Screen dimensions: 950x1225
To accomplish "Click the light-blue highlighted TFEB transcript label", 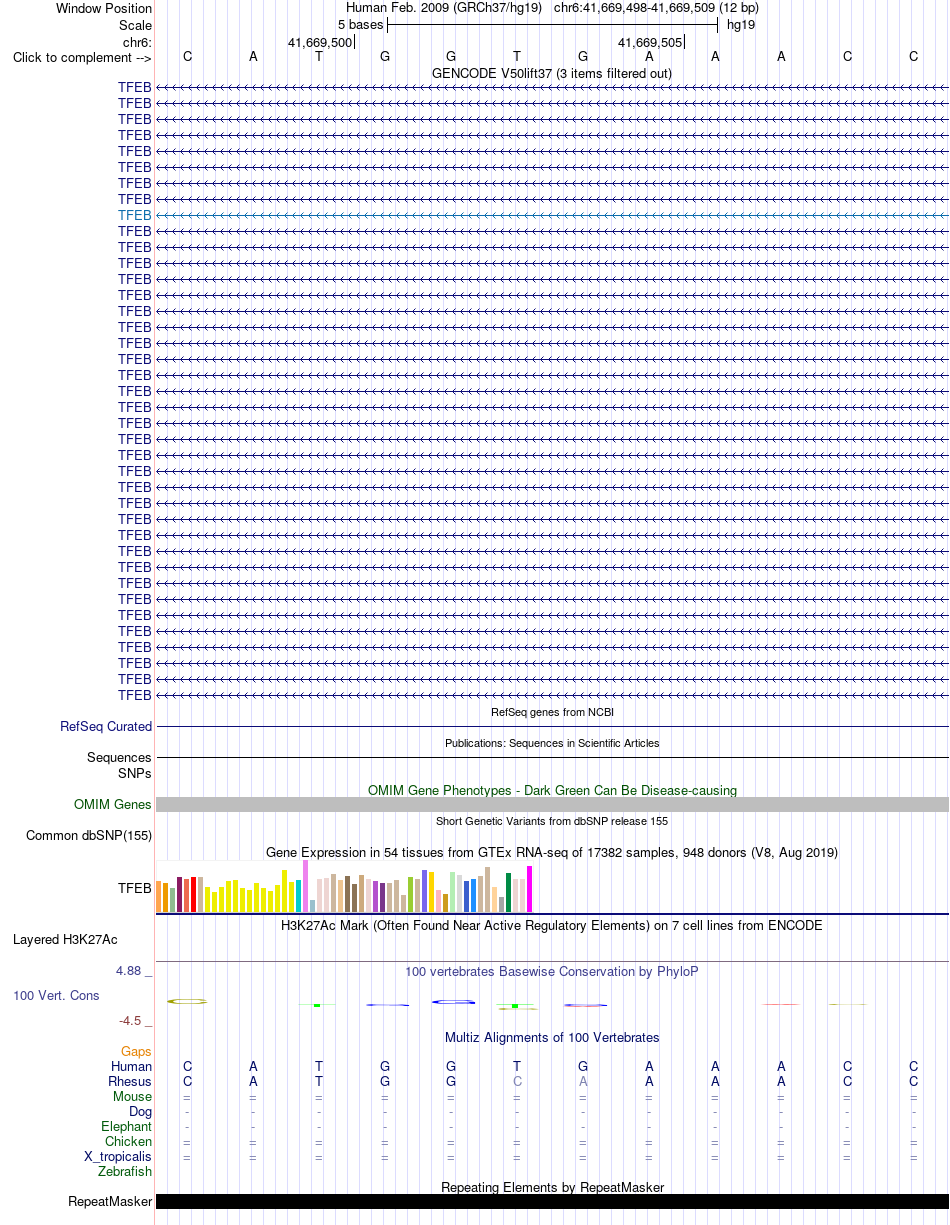I will click(135, 215).
